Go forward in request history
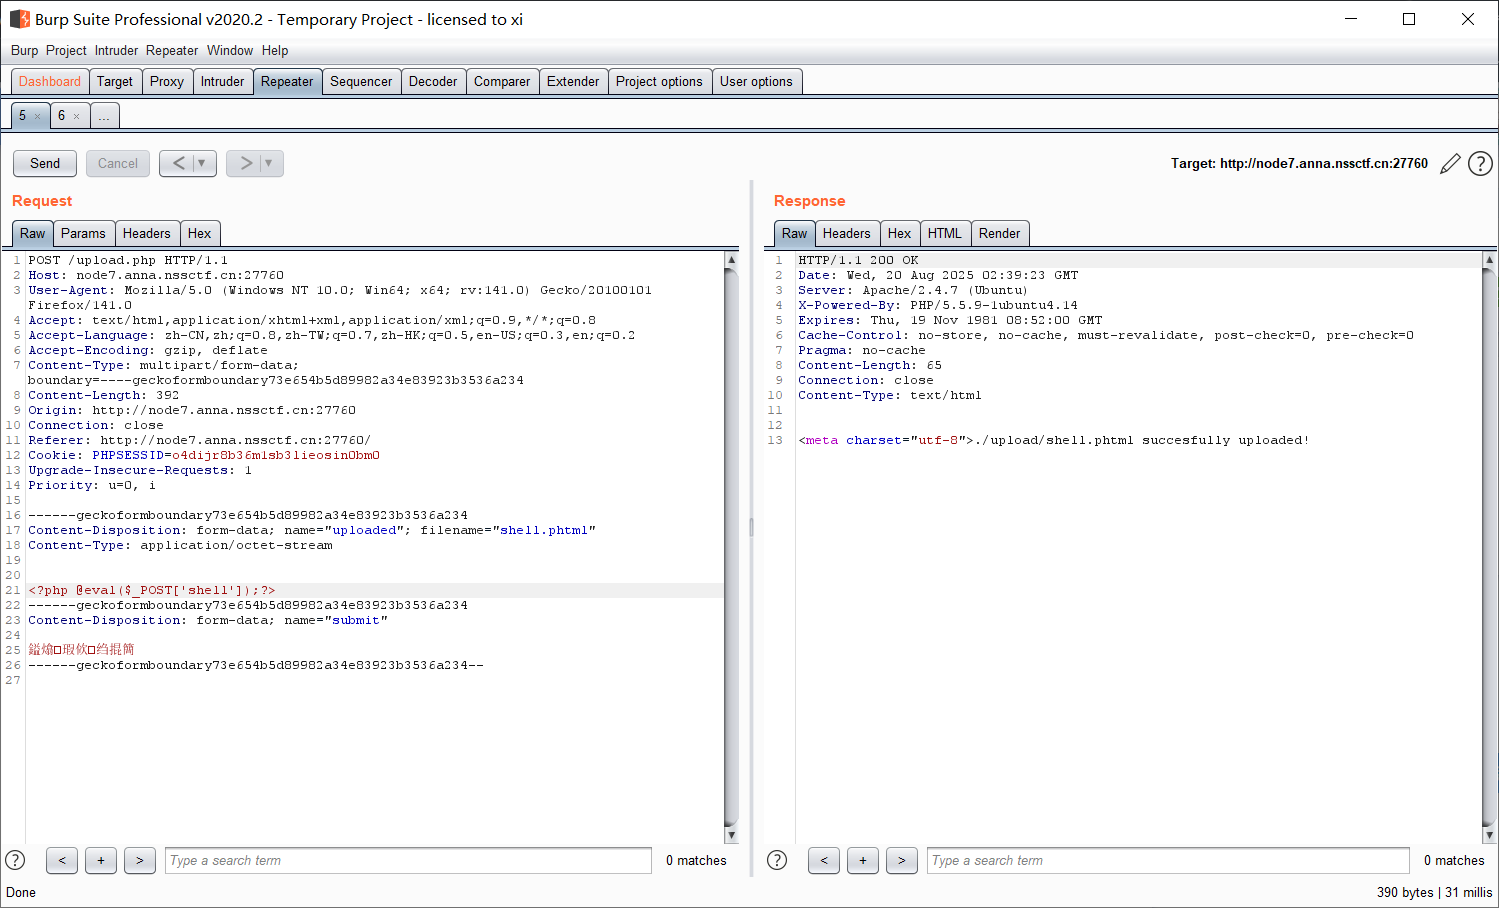The height and width of the screenshot is (908, 1499). [x=245, y=163]
